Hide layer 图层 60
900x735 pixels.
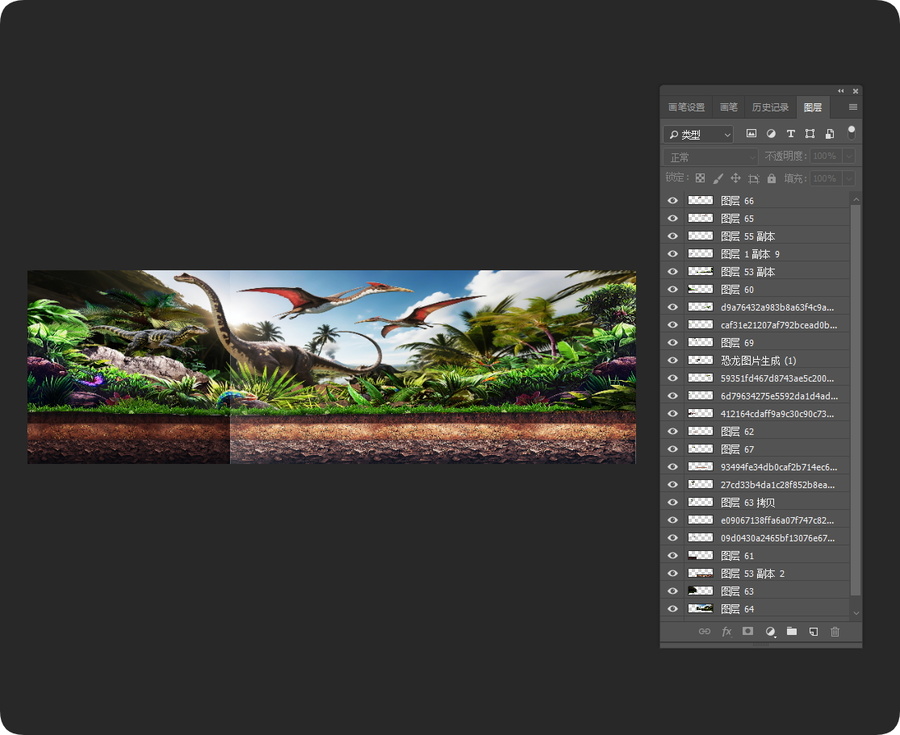(x=673, y=289)
